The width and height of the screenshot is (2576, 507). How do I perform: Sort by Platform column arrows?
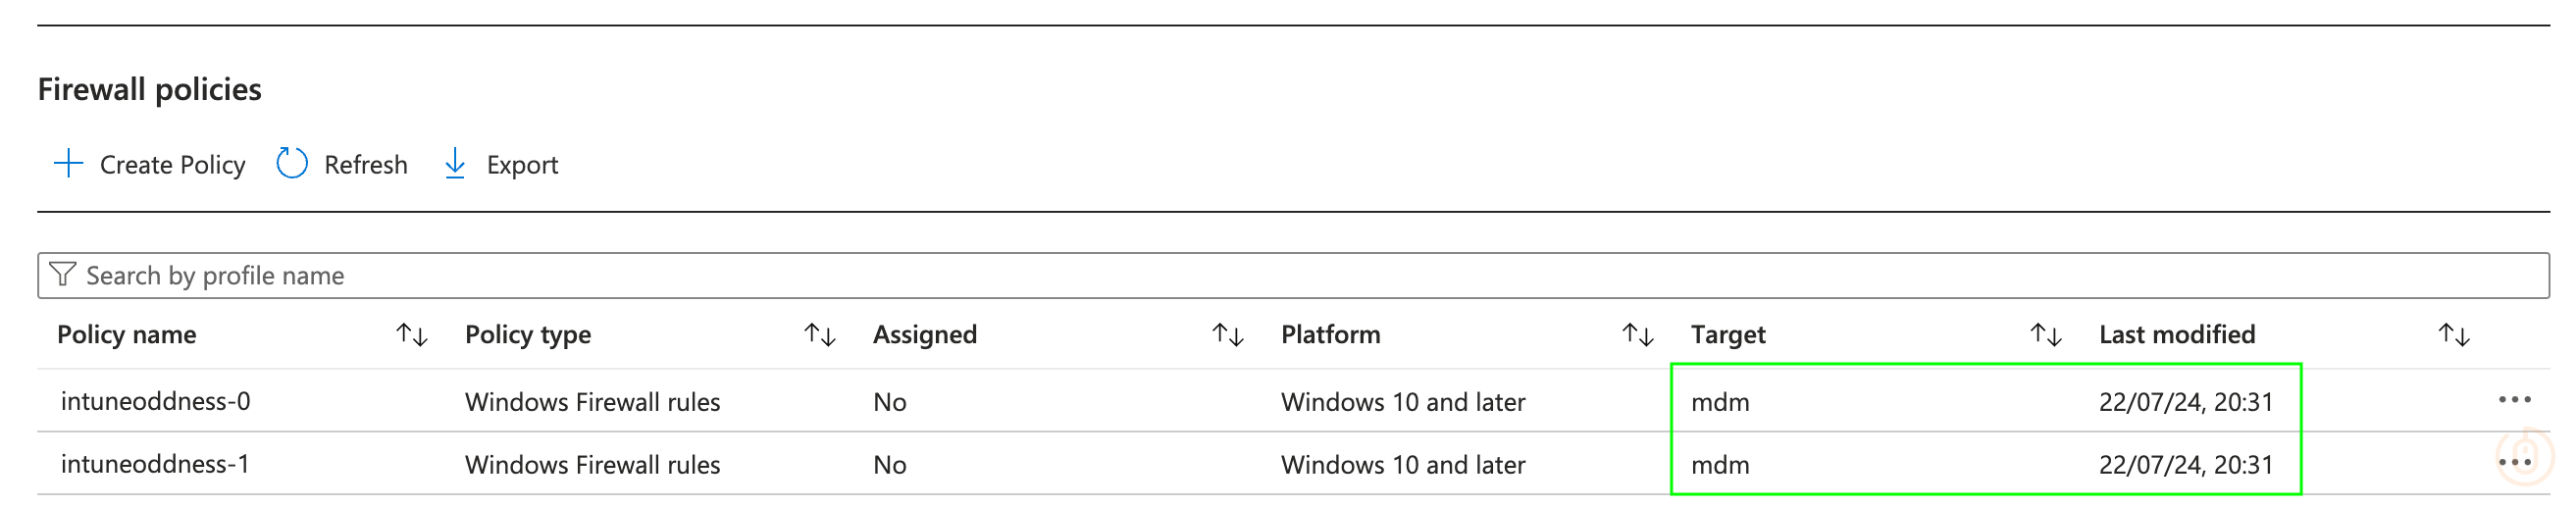point(1637,334)
